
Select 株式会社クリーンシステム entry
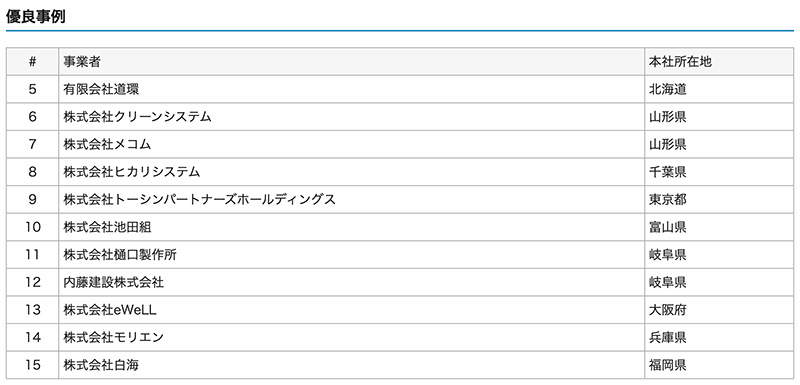(137, 117)
